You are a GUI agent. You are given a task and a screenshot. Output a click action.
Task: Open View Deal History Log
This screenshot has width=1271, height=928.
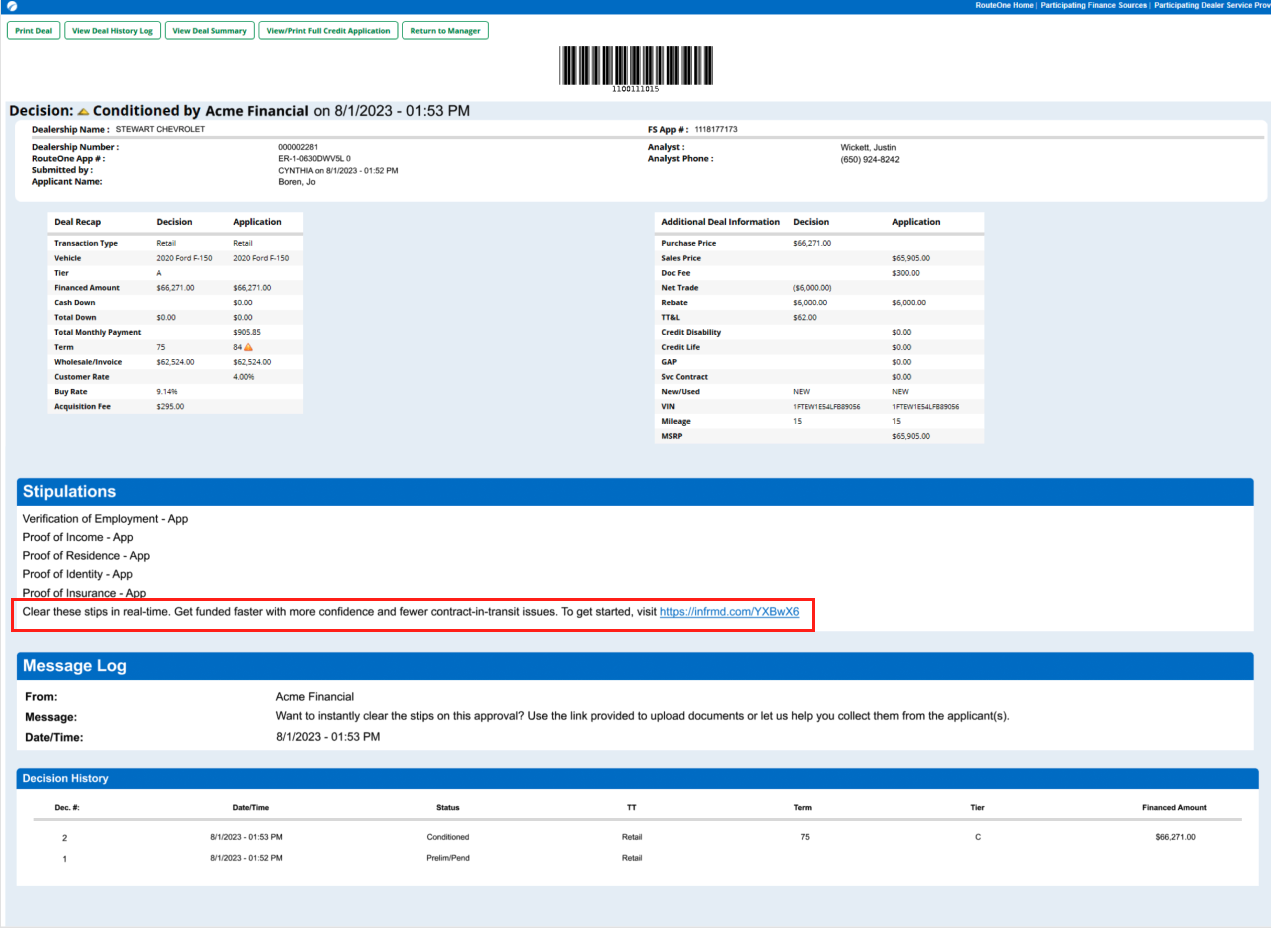point(111,31)
